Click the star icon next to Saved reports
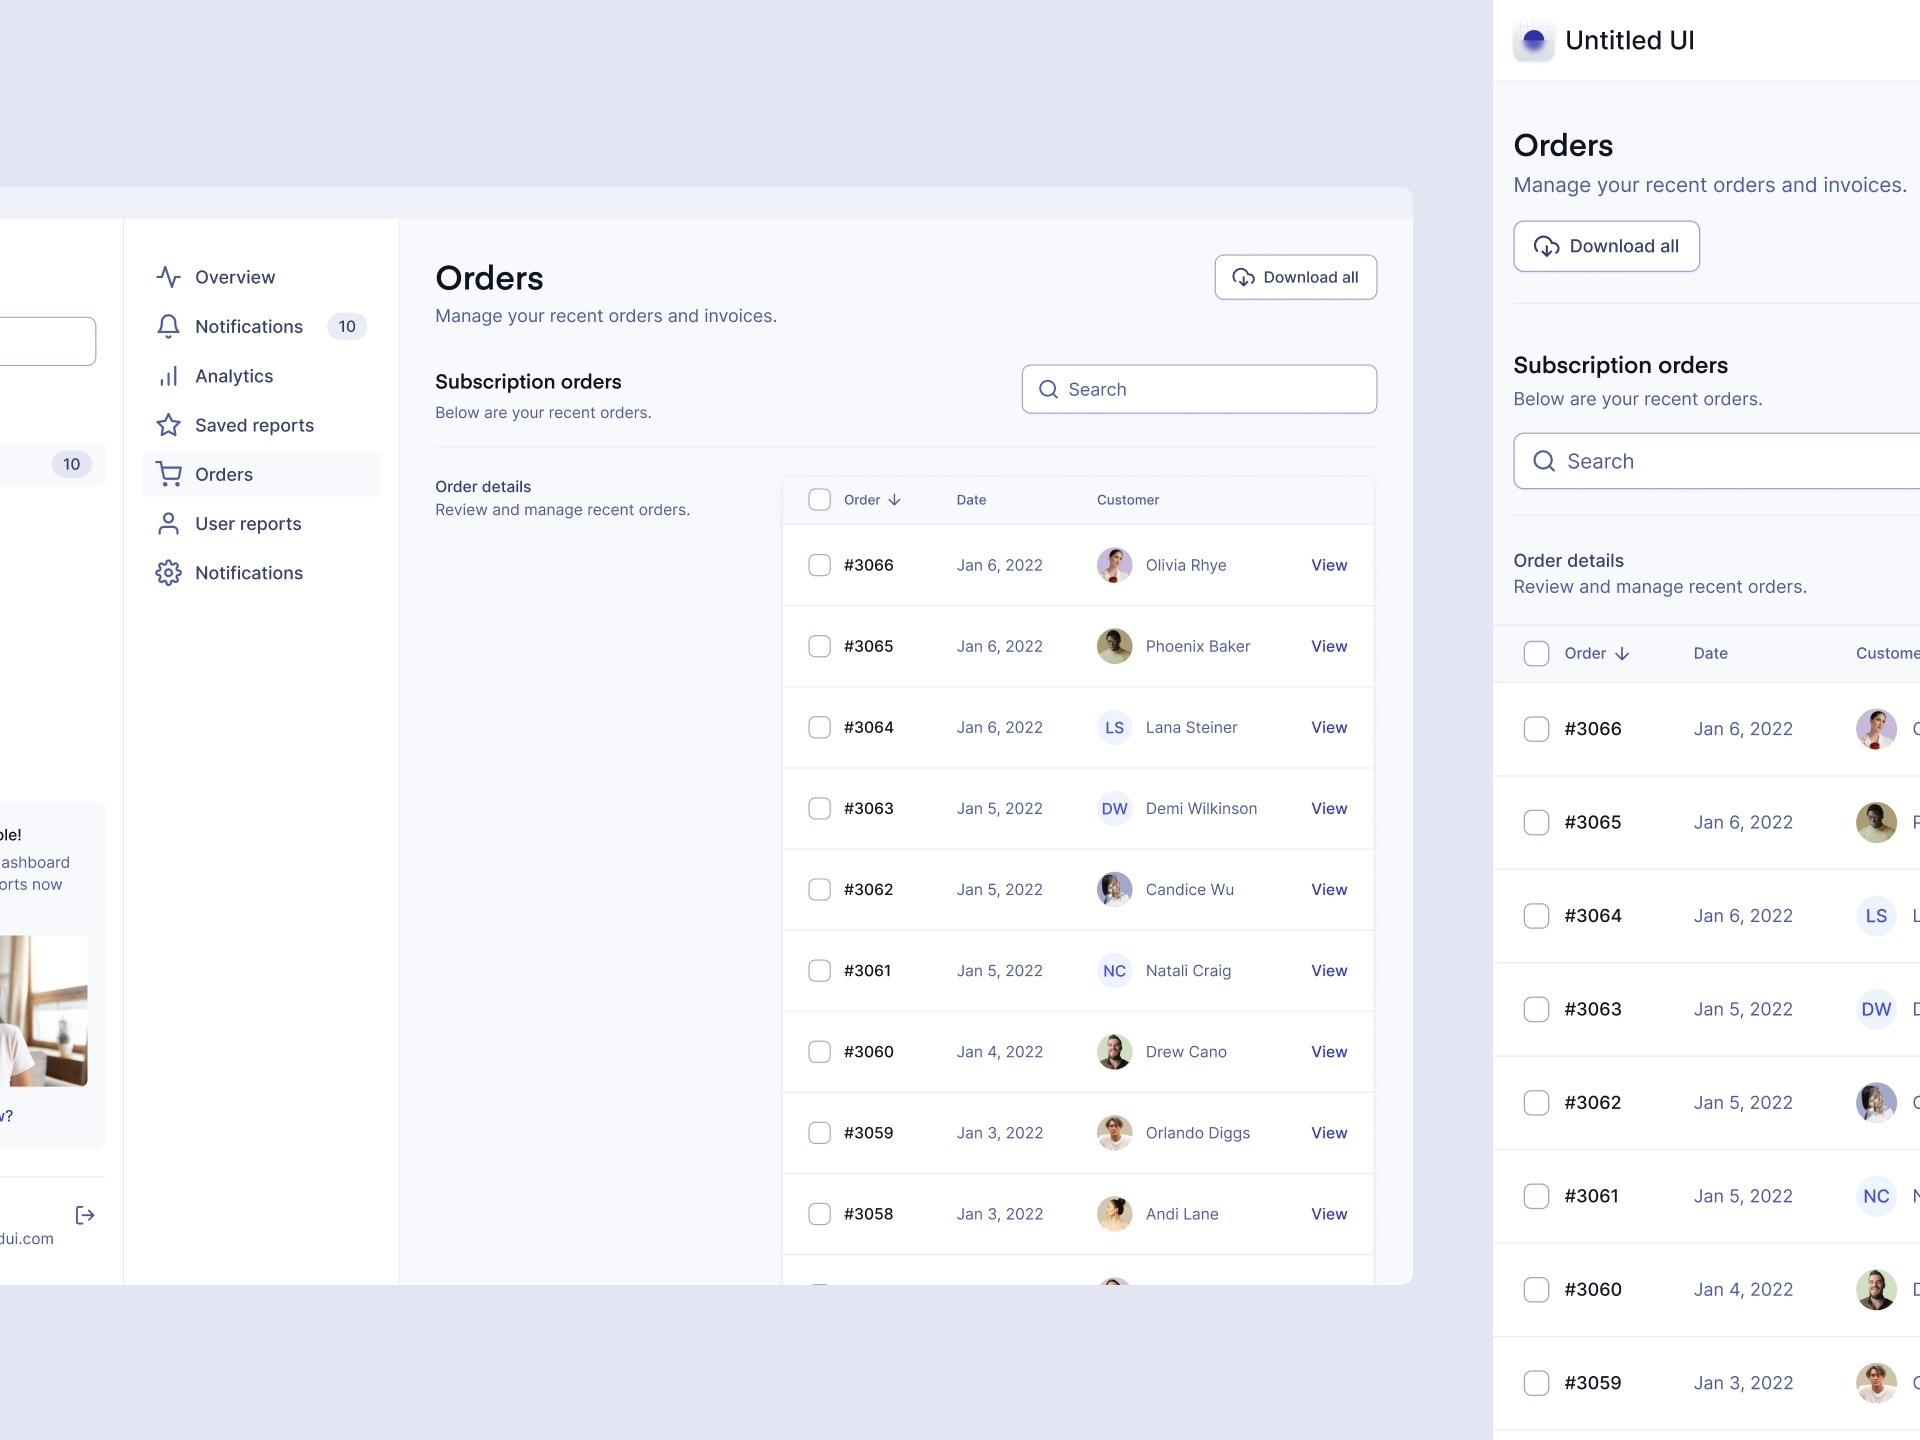This screenshot has height=1440, width=1920. point(168,425)
